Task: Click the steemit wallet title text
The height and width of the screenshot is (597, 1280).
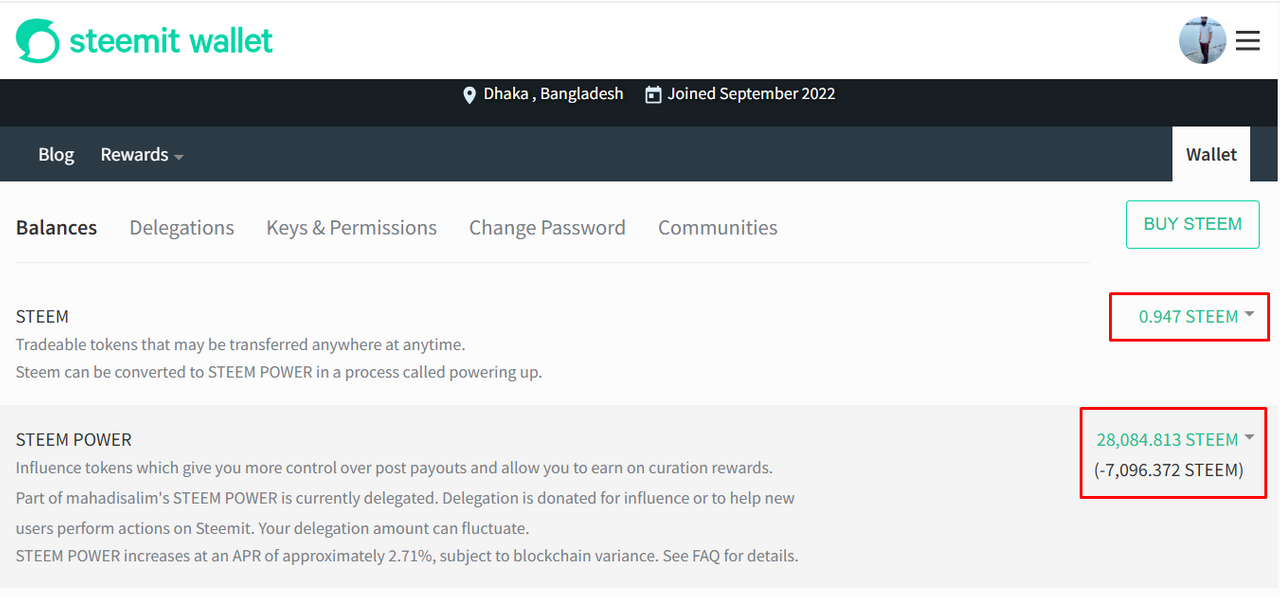Action: tap(171, 41)
